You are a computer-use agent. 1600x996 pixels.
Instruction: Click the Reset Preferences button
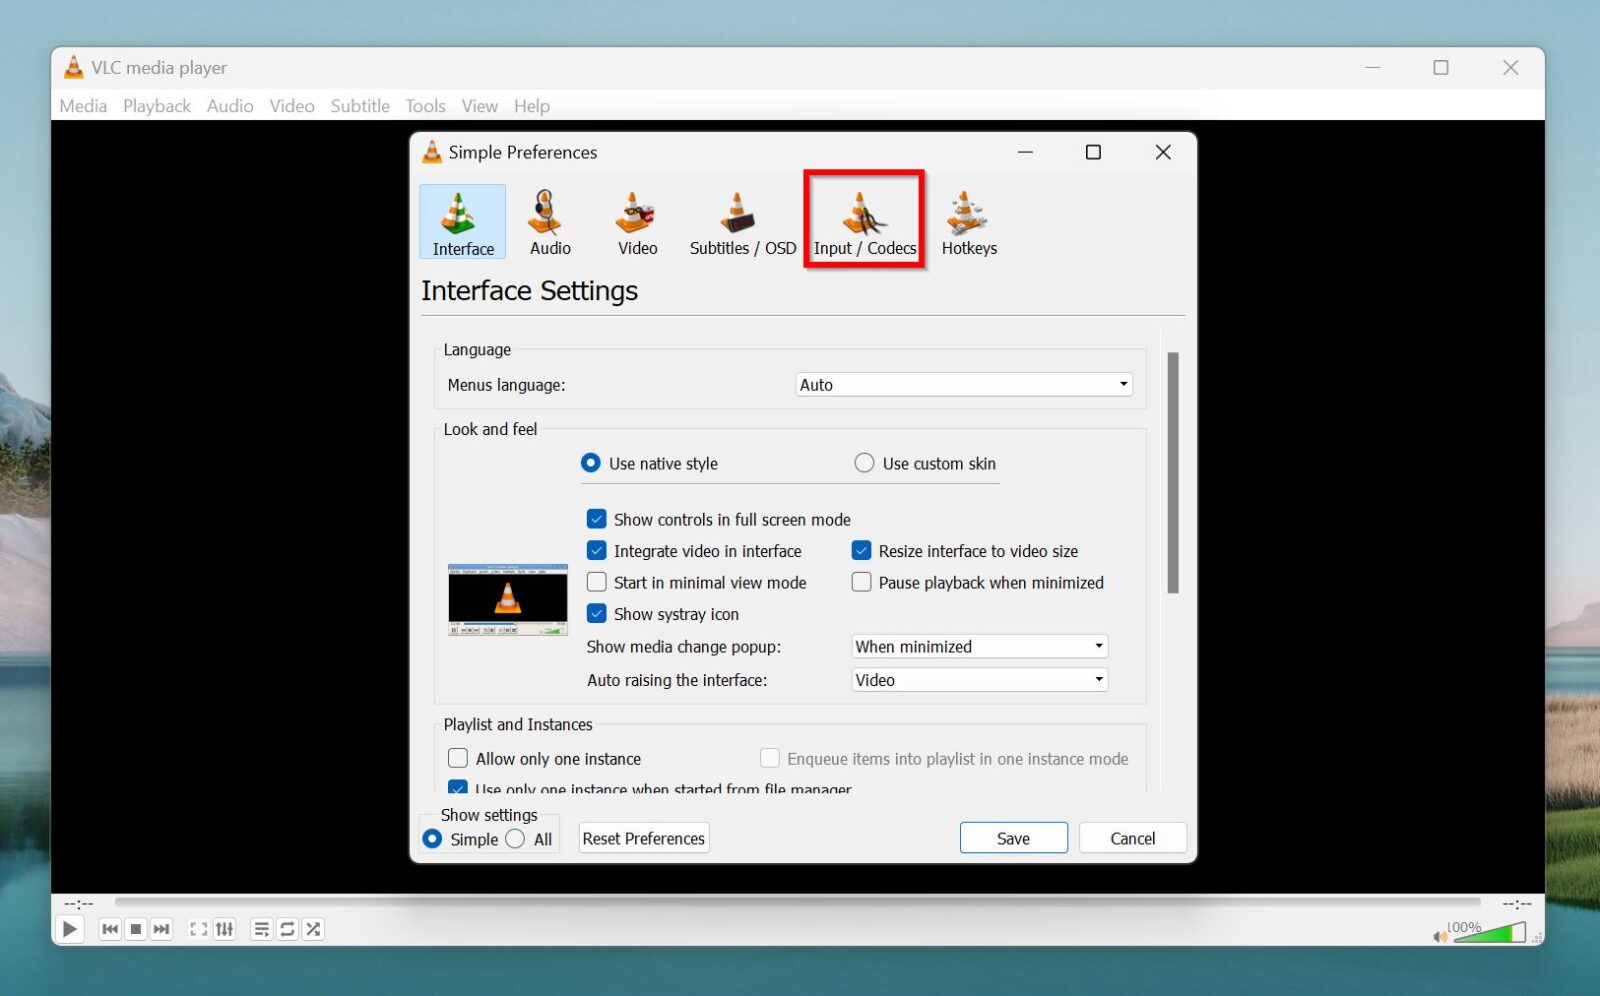pos(643,838)
